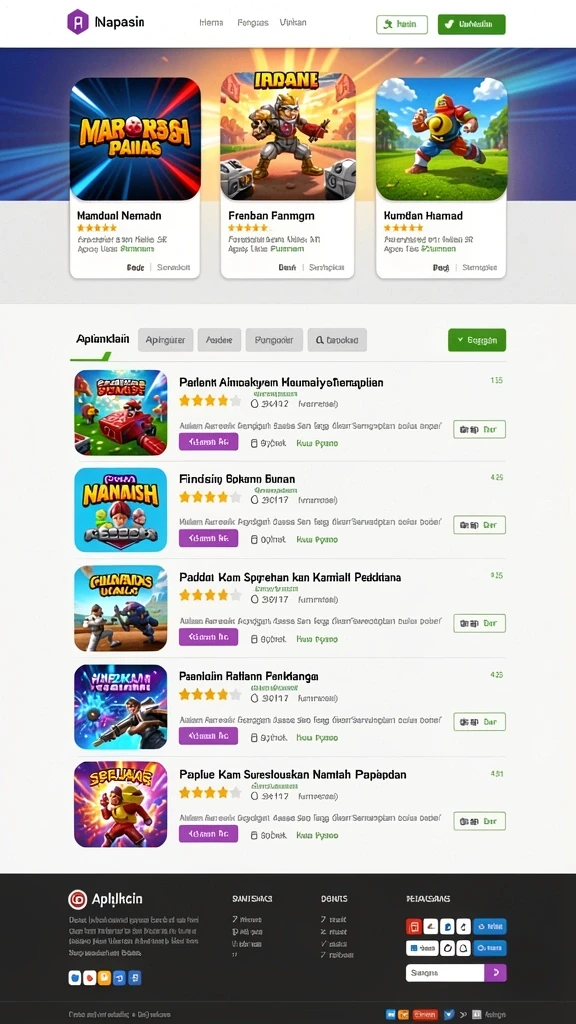Click the search tab with magnifier icon
The image size is (576, 1024).
point(337,340)
